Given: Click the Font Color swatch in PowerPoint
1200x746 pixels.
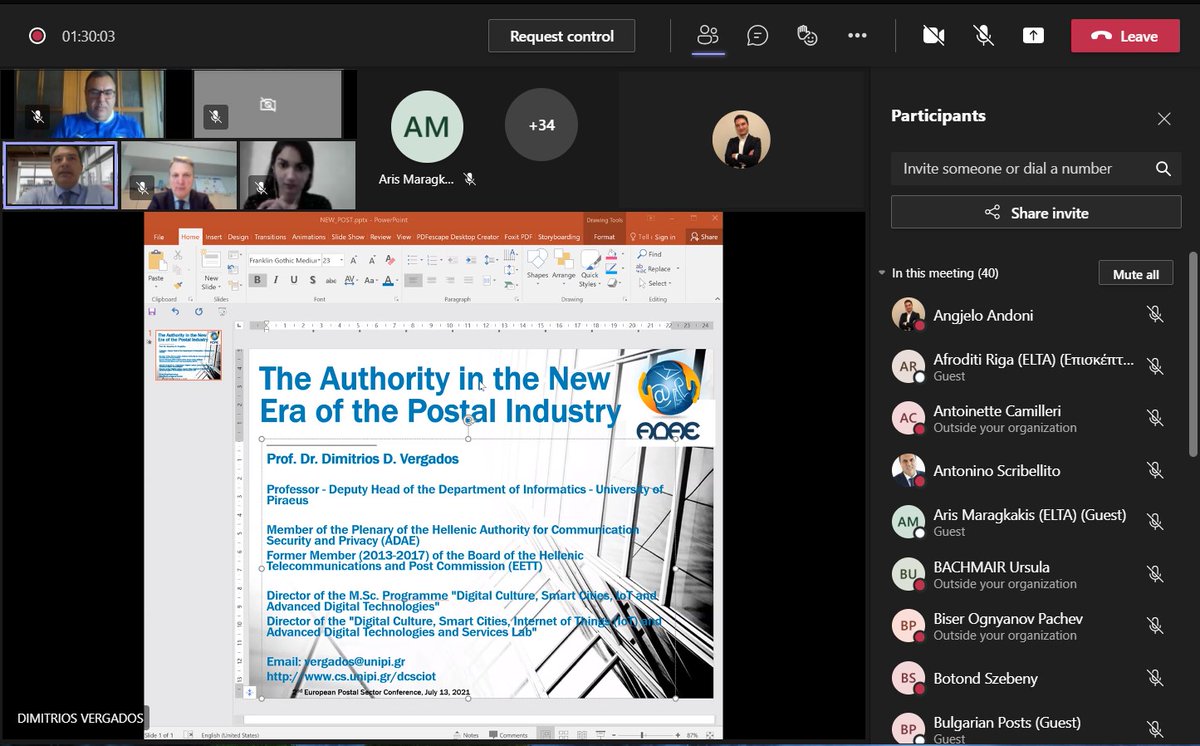Looking at the screenshot, I should (x=388, y=281).
